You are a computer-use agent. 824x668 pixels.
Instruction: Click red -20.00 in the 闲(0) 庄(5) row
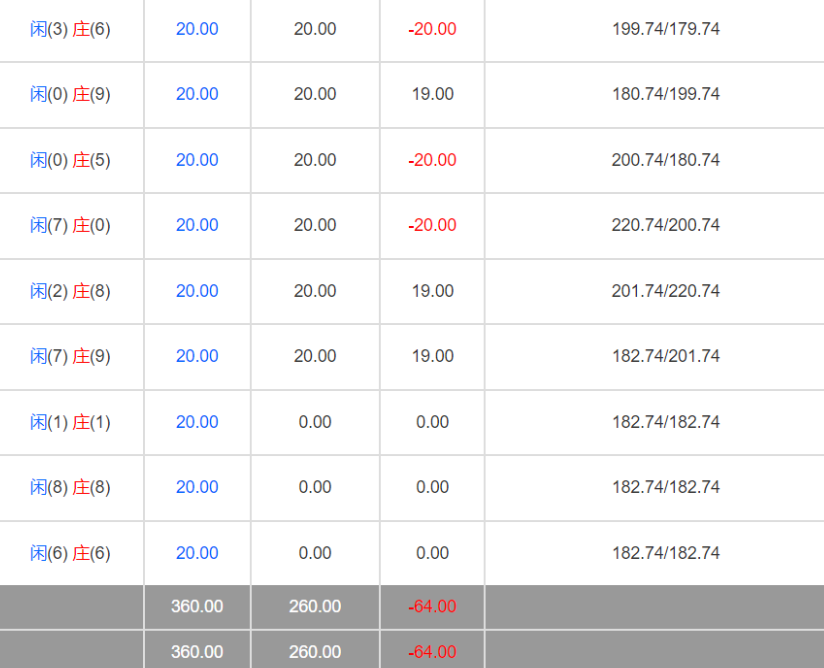pyautogui.click(x=432, y=160)
